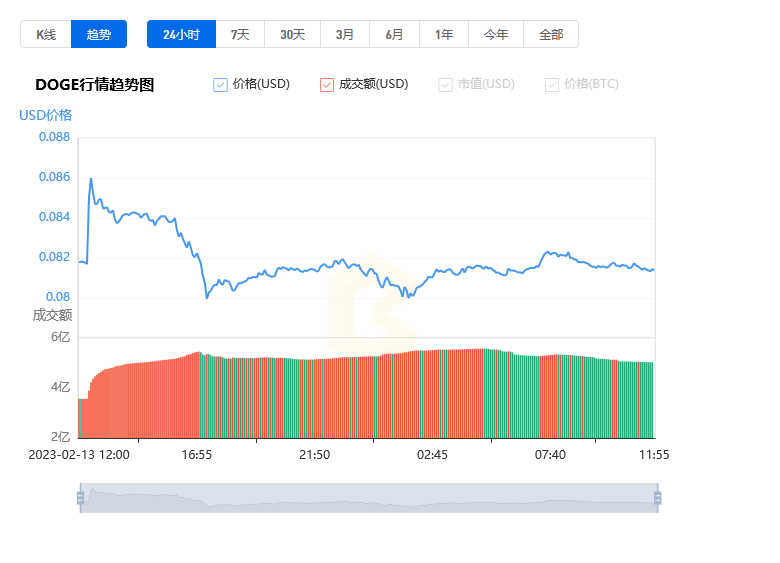Pick the 6月 time range
780x563 pixels.
(x=394, y=34)
